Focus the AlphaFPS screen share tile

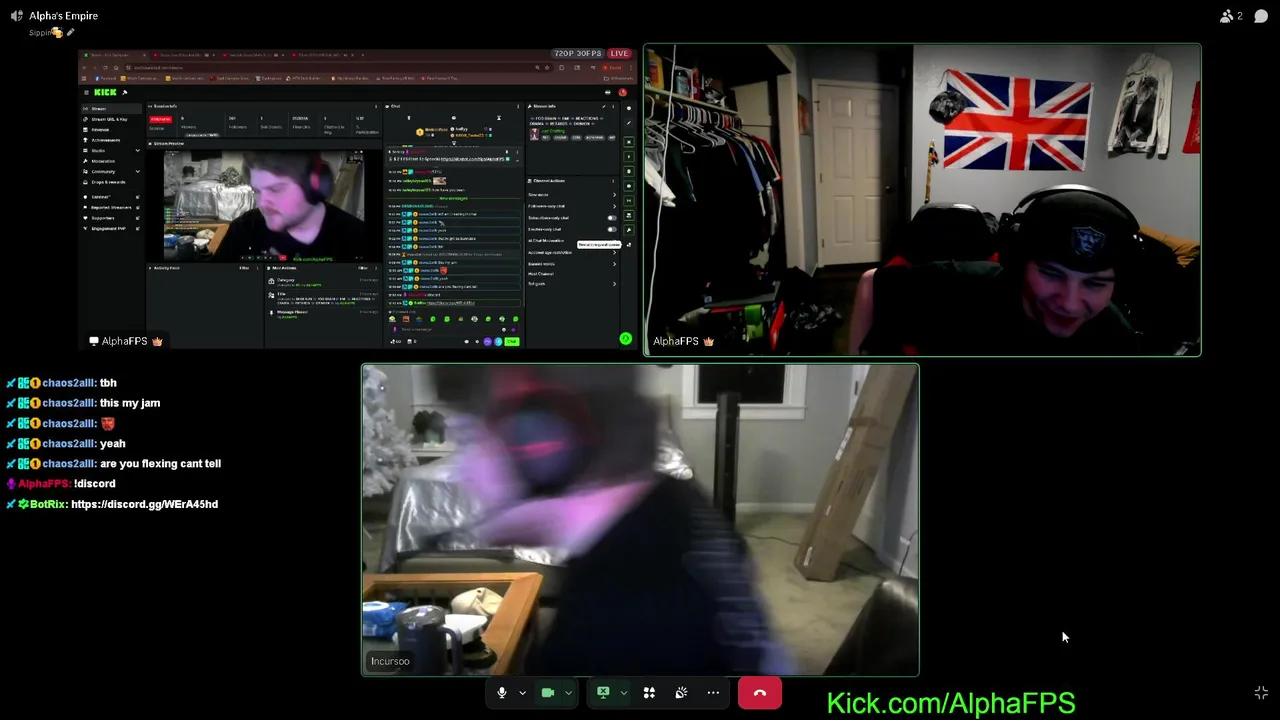(358, 200)
